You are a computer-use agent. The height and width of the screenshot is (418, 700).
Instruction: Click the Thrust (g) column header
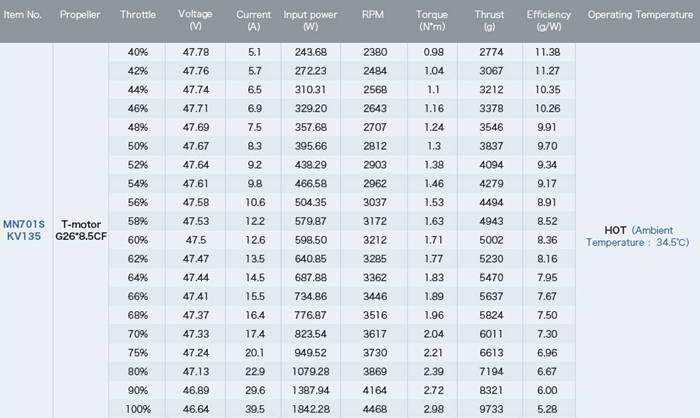pyautogui.click(x=491, y=21)
